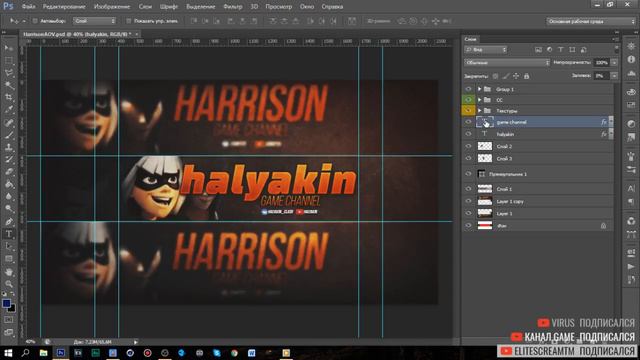Select the Path Selection tool
Screen dimensions: 640x360
(x=9, y=247)
